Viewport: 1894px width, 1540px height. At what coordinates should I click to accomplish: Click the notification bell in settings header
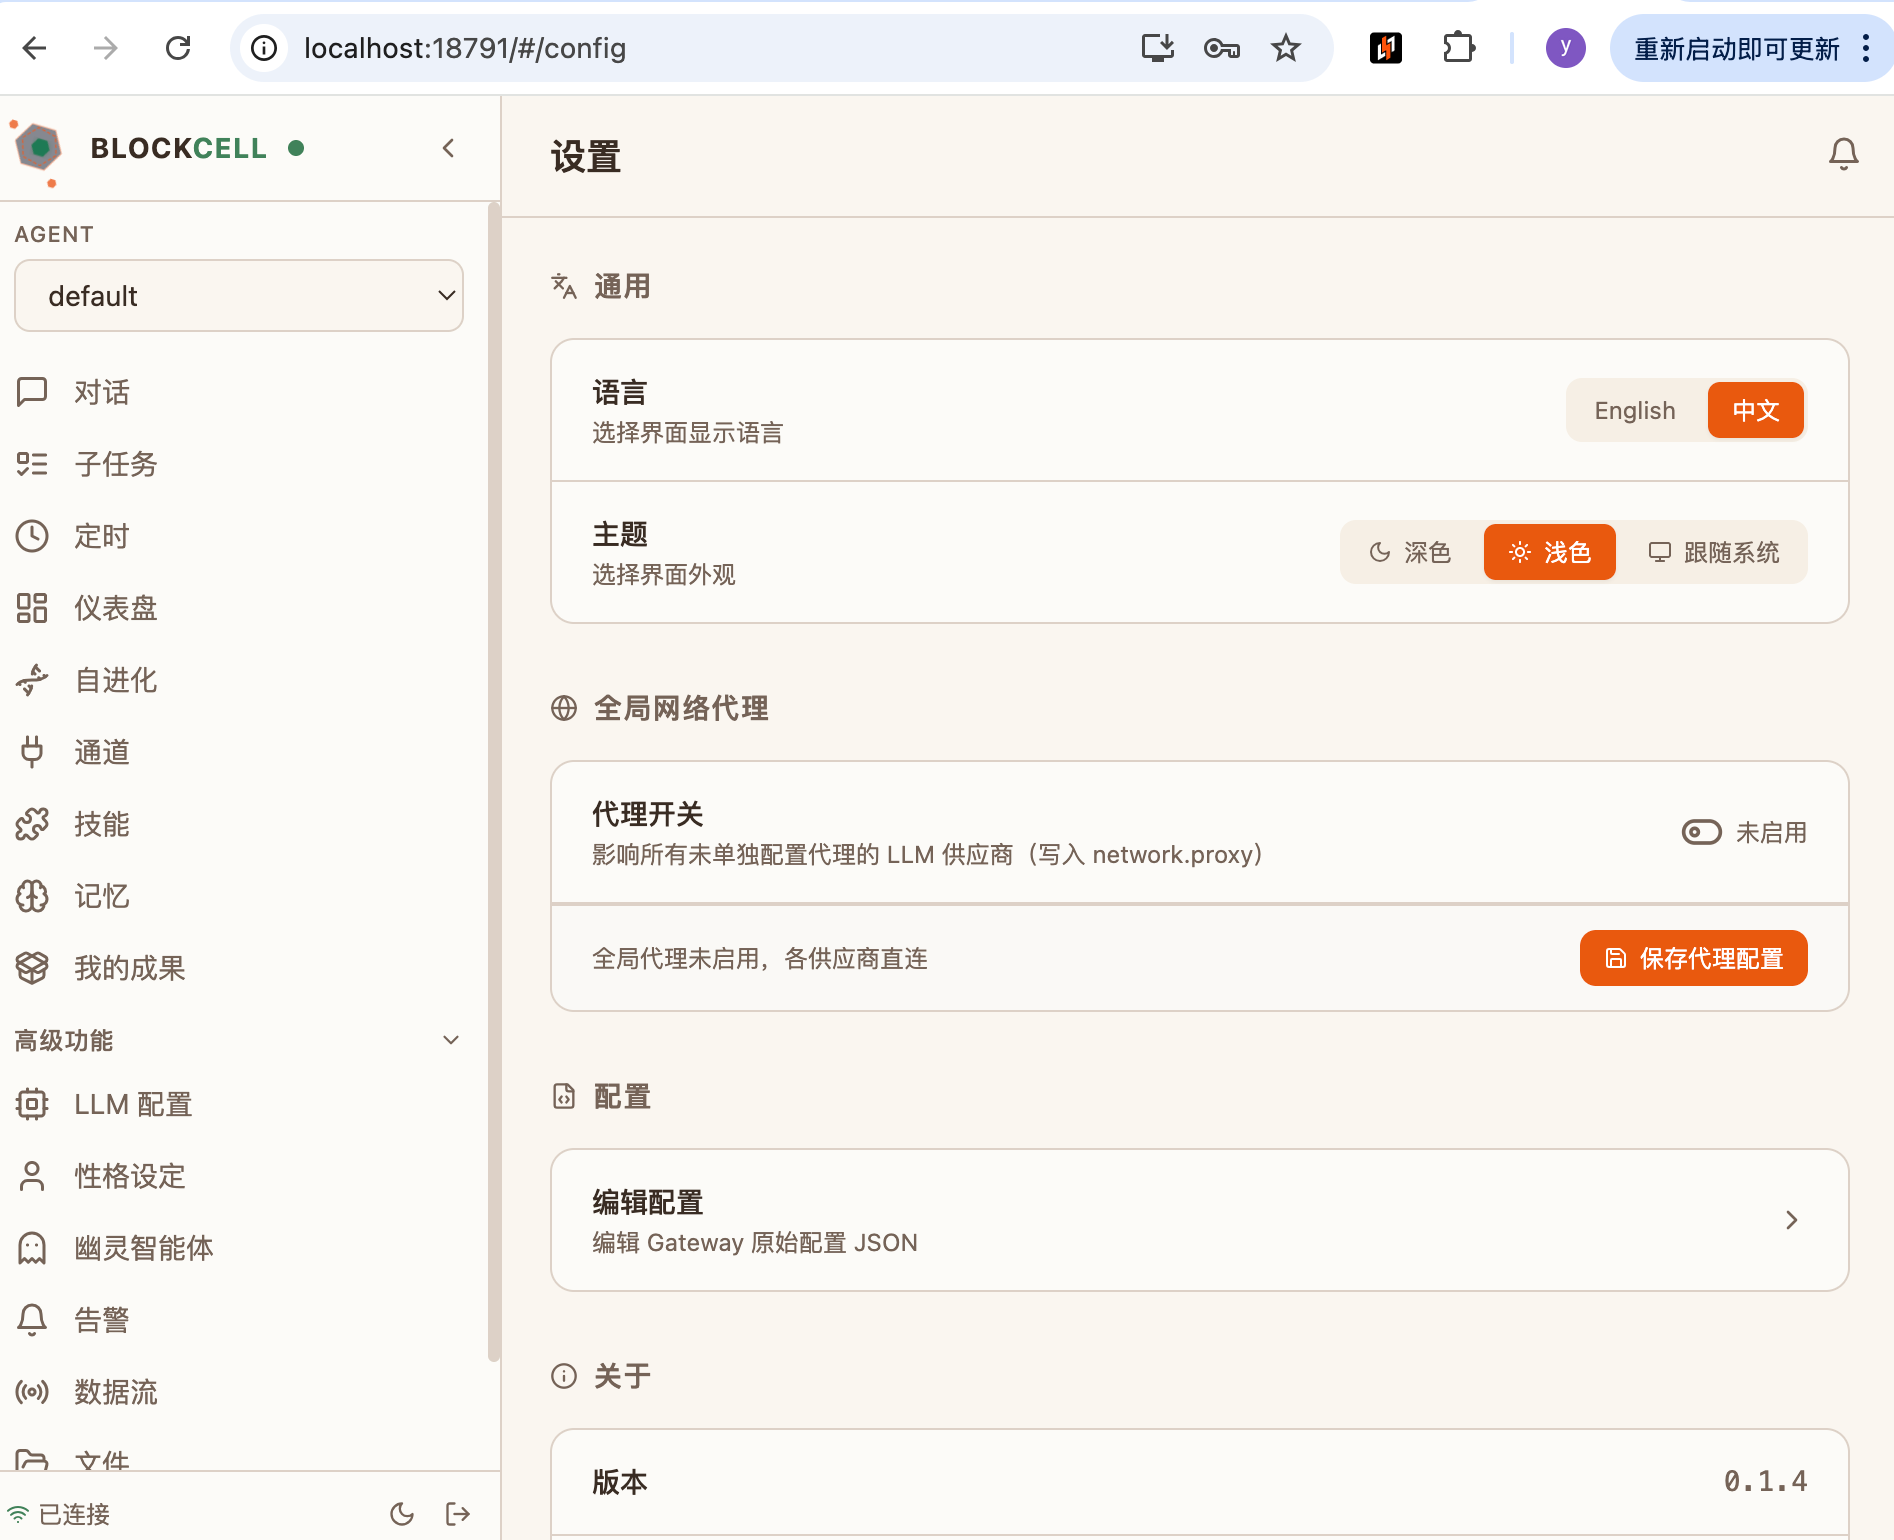1844,152
